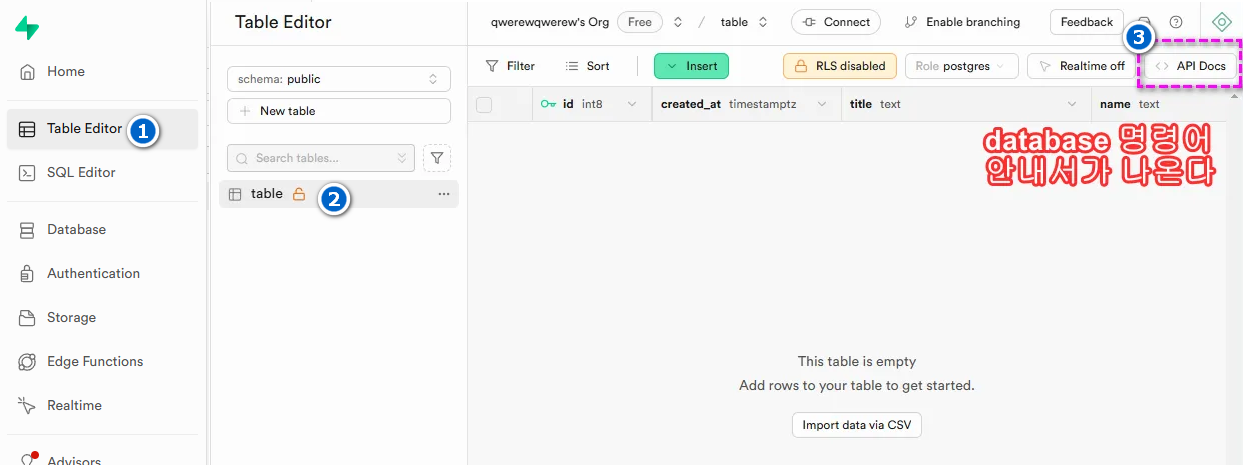1243x465 pixels.
Task: Expand the id column header menu
Action: pos(632,104)
